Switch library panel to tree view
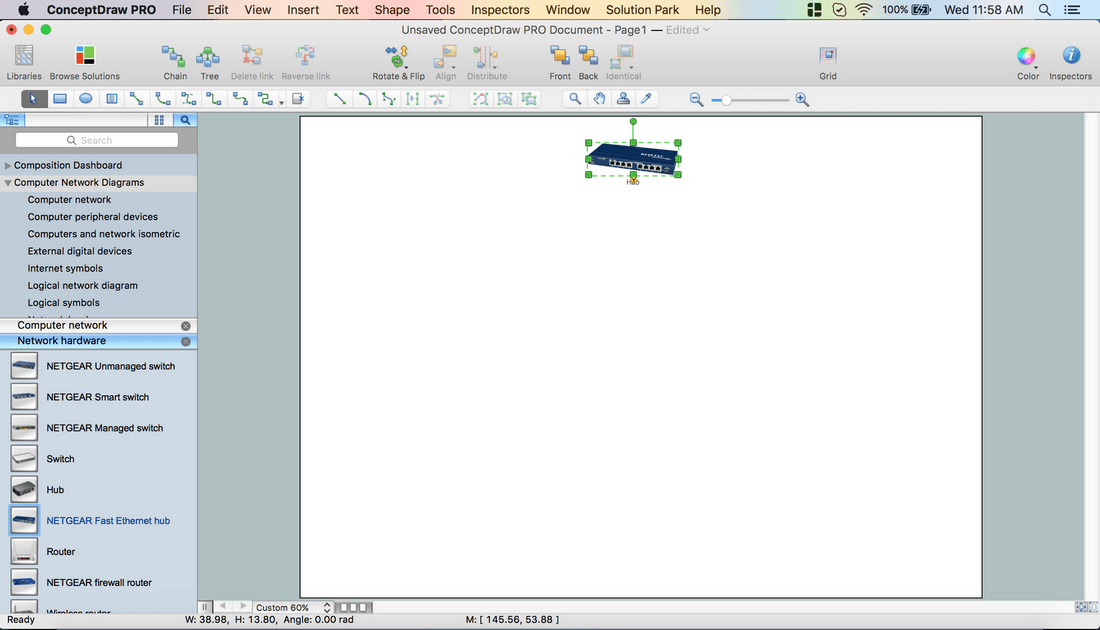Screen dimensions: 1100x630 coord(12,120)
